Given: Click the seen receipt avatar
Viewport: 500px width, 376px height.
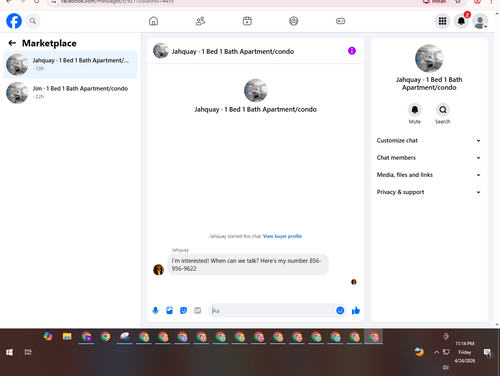Looking at the screenshot, I should [354, 282].
